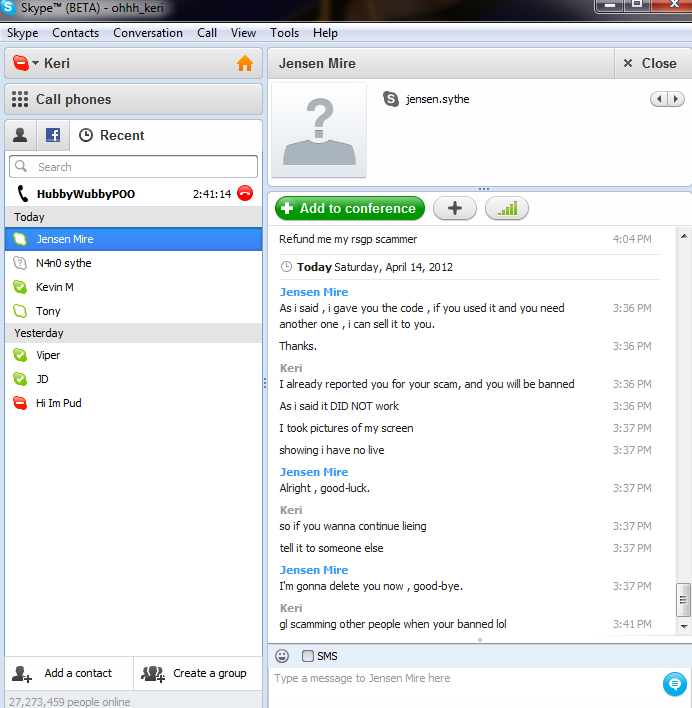The image size is (692, 708).
Task: Click the chat scrollbar down arrow
Action: click(x=684, y=626)
